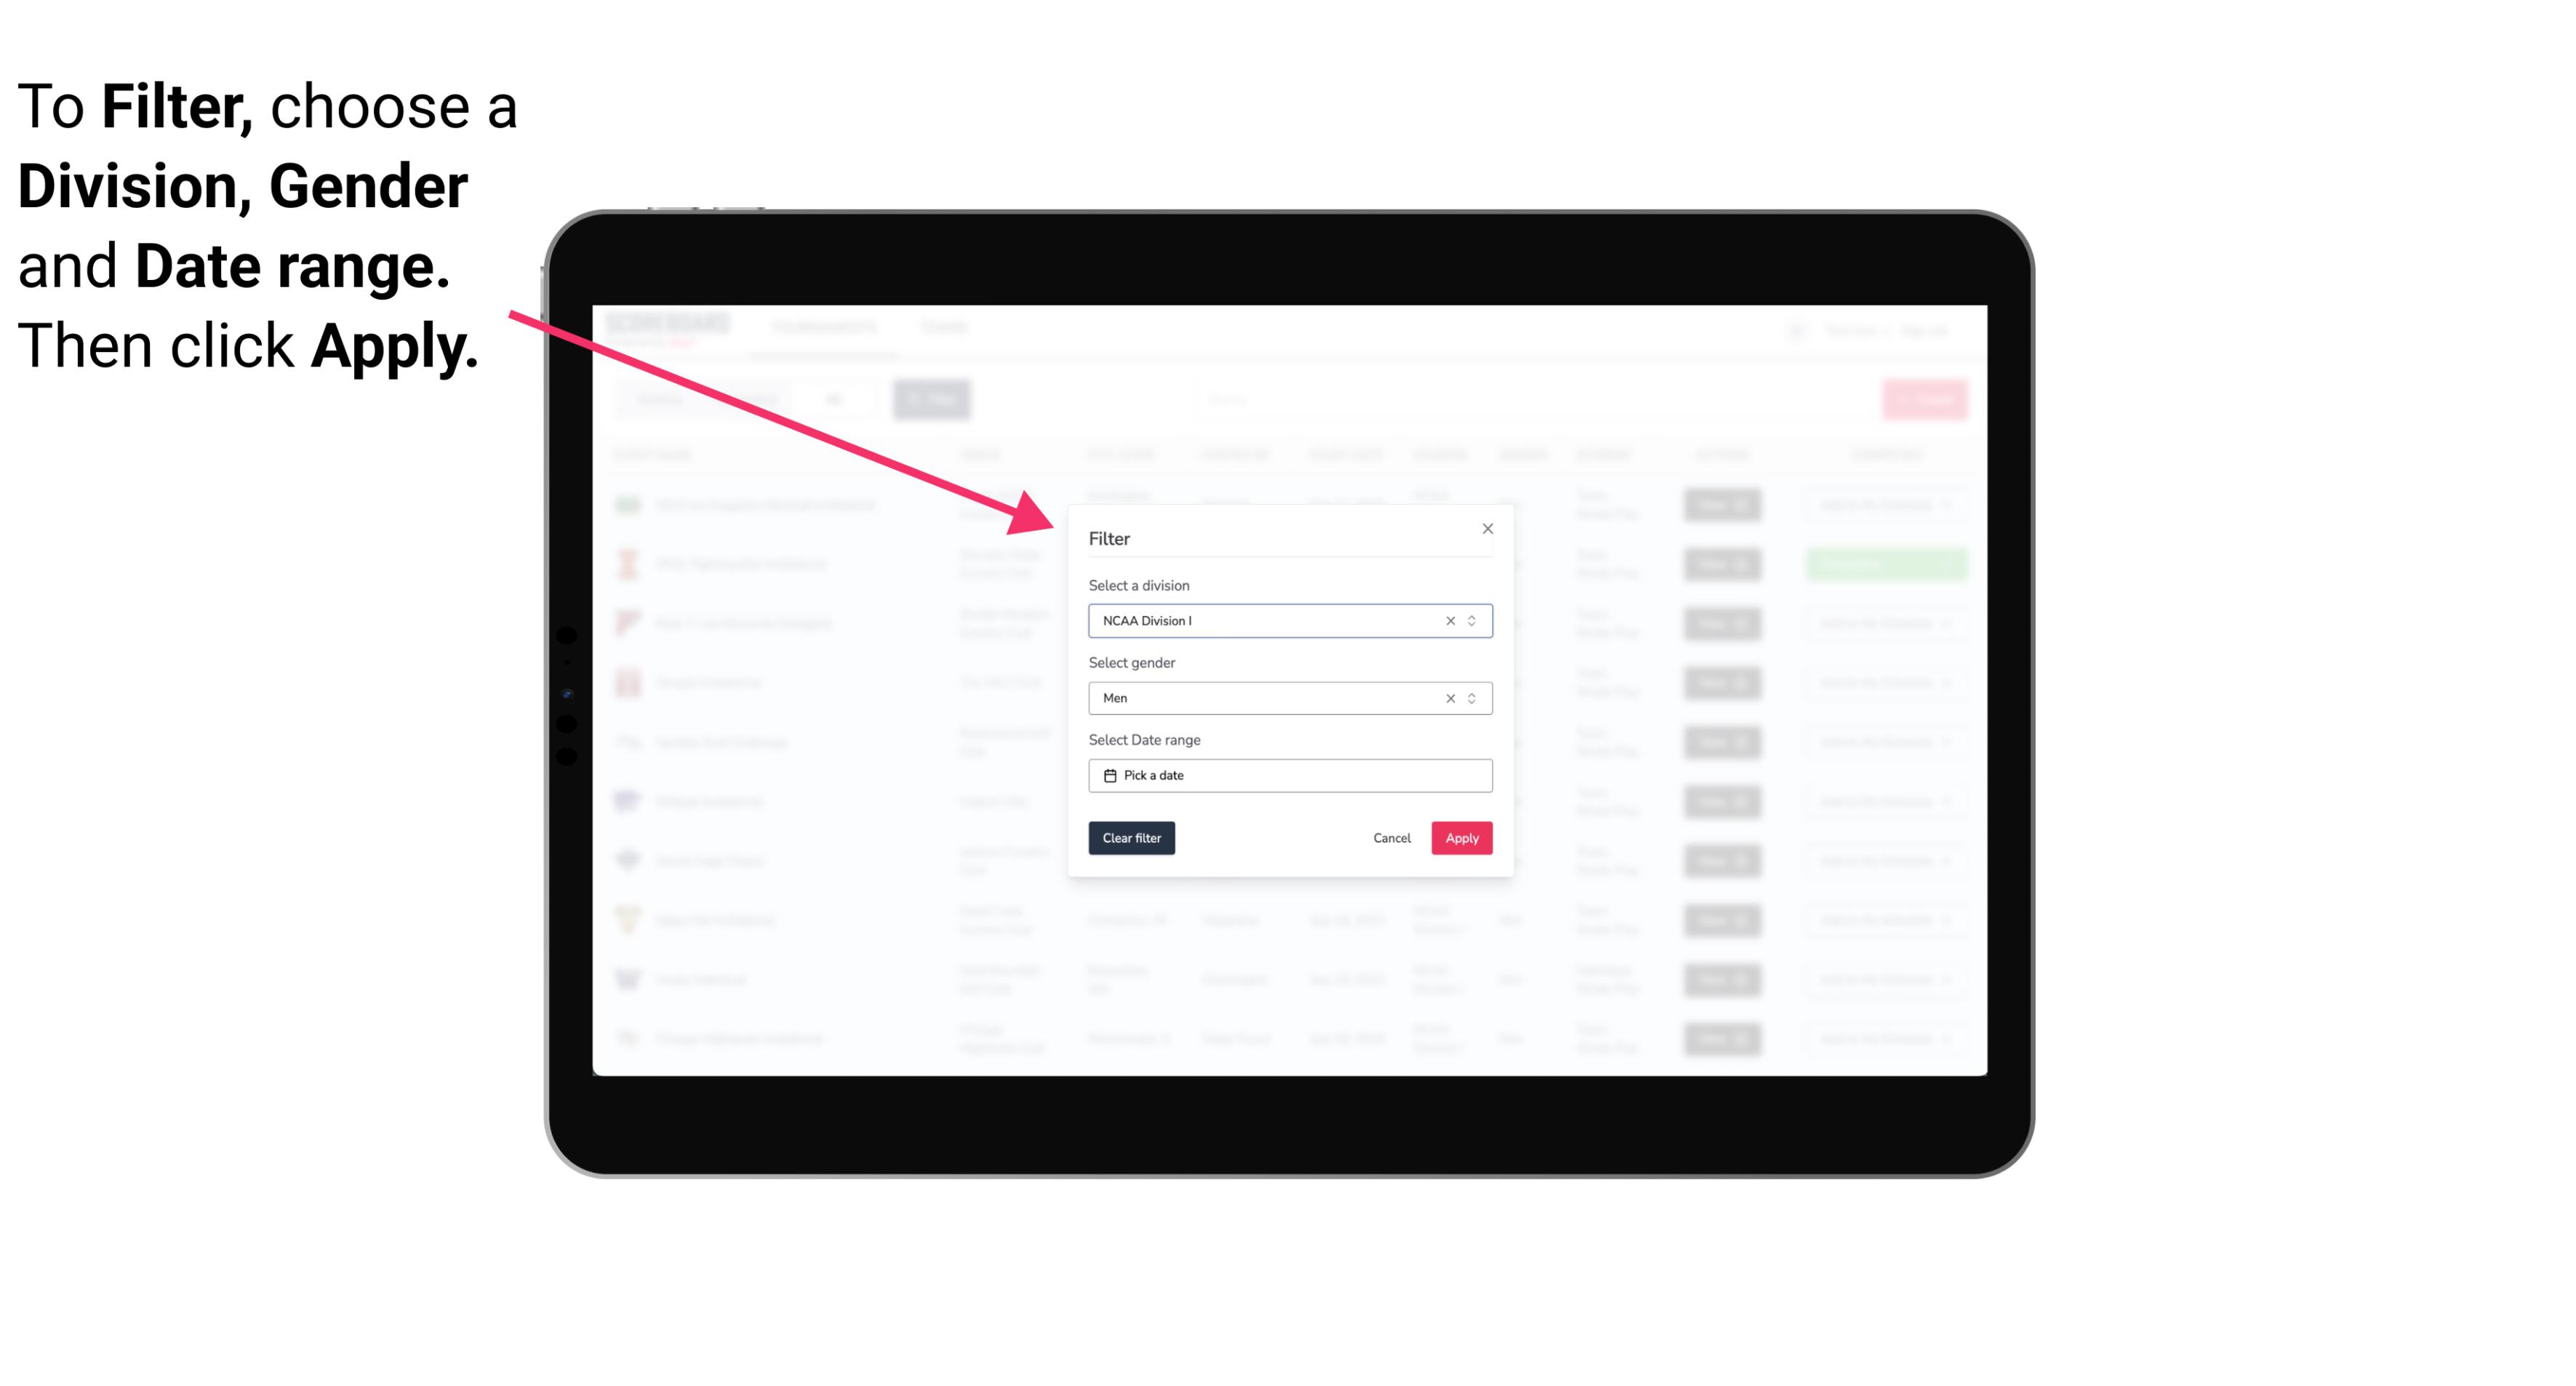Click the Filter dialog title label

pos(1110,537)
